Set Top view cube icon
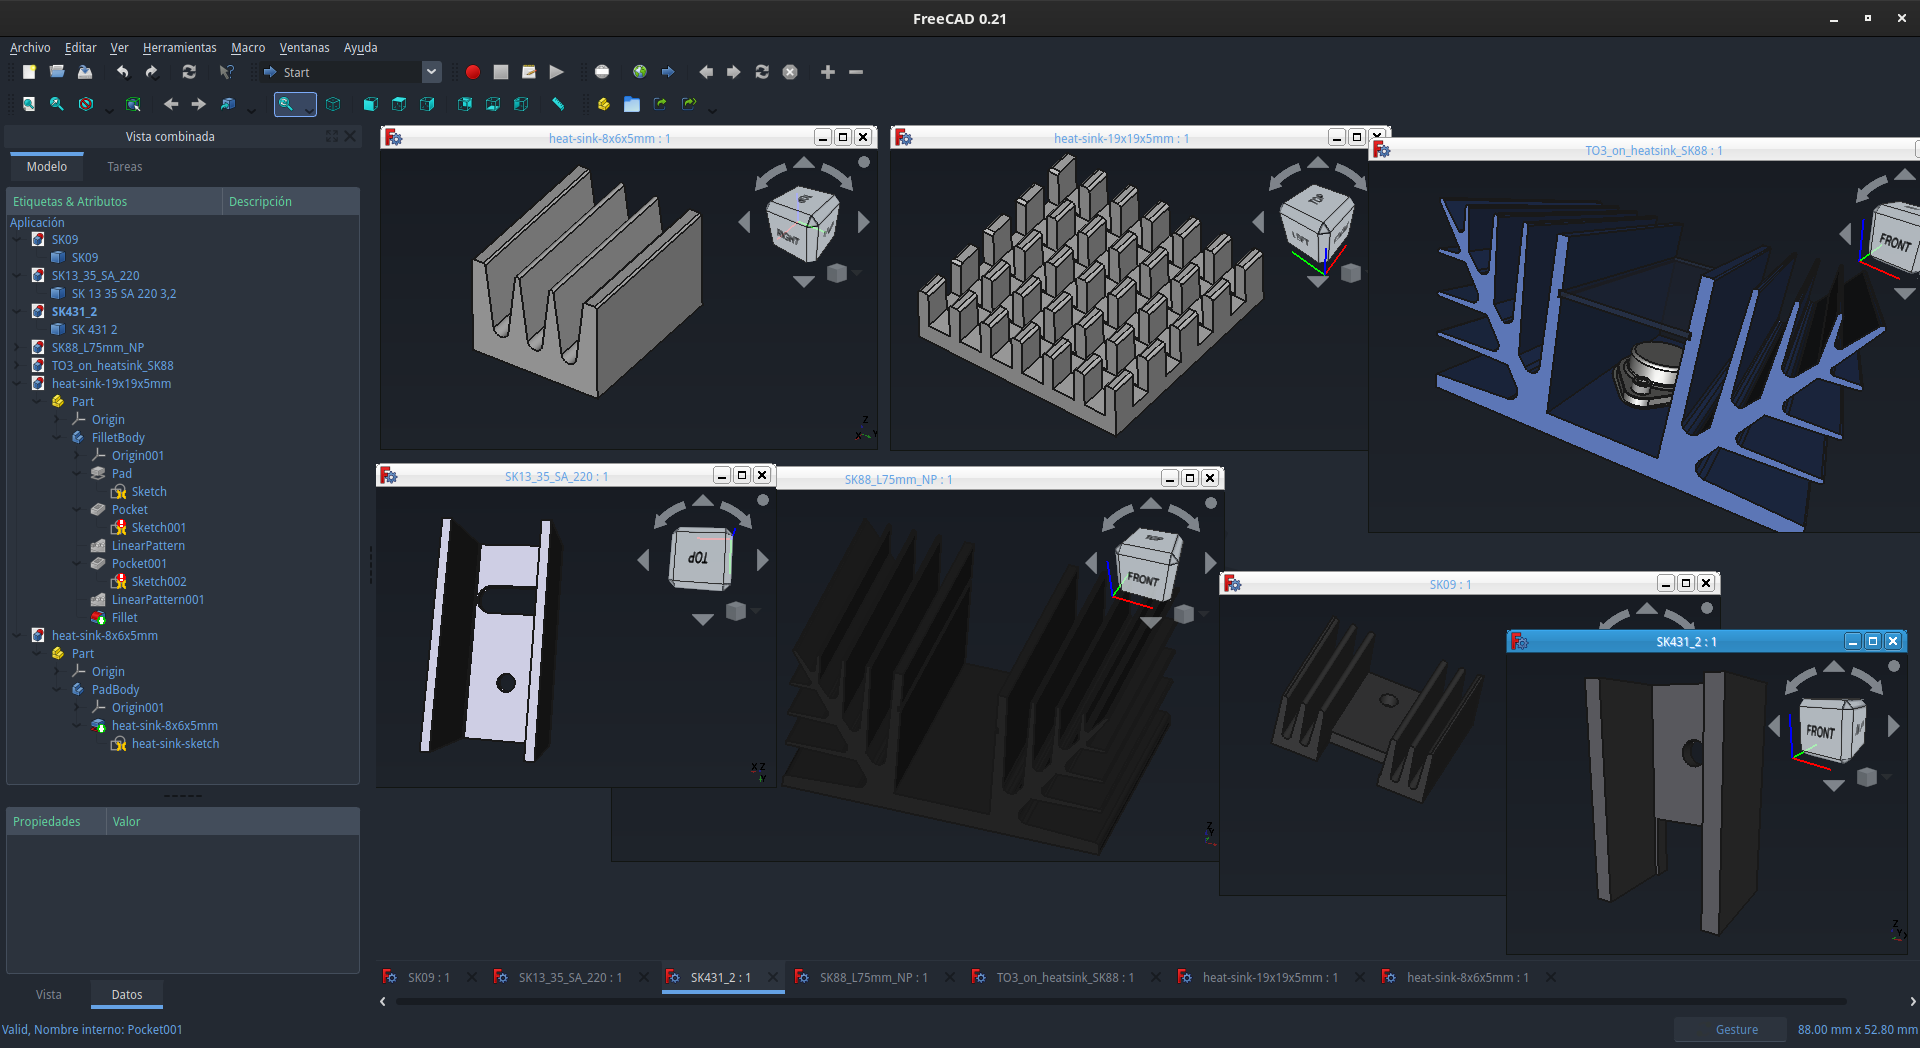 click(399, 104)
